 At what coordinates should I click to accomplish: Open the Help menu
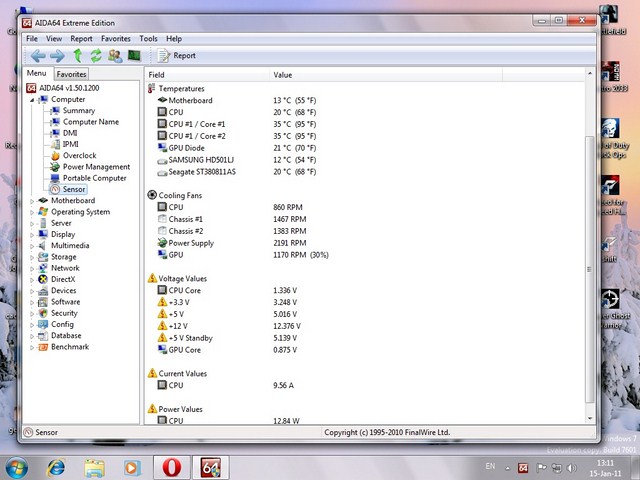[x=174, y=39]
